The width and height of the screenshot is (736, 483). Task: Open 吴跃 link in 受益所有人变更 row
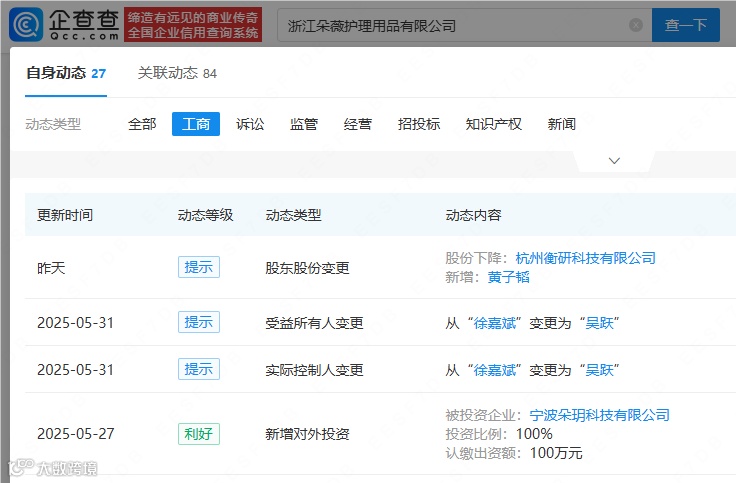599,323
